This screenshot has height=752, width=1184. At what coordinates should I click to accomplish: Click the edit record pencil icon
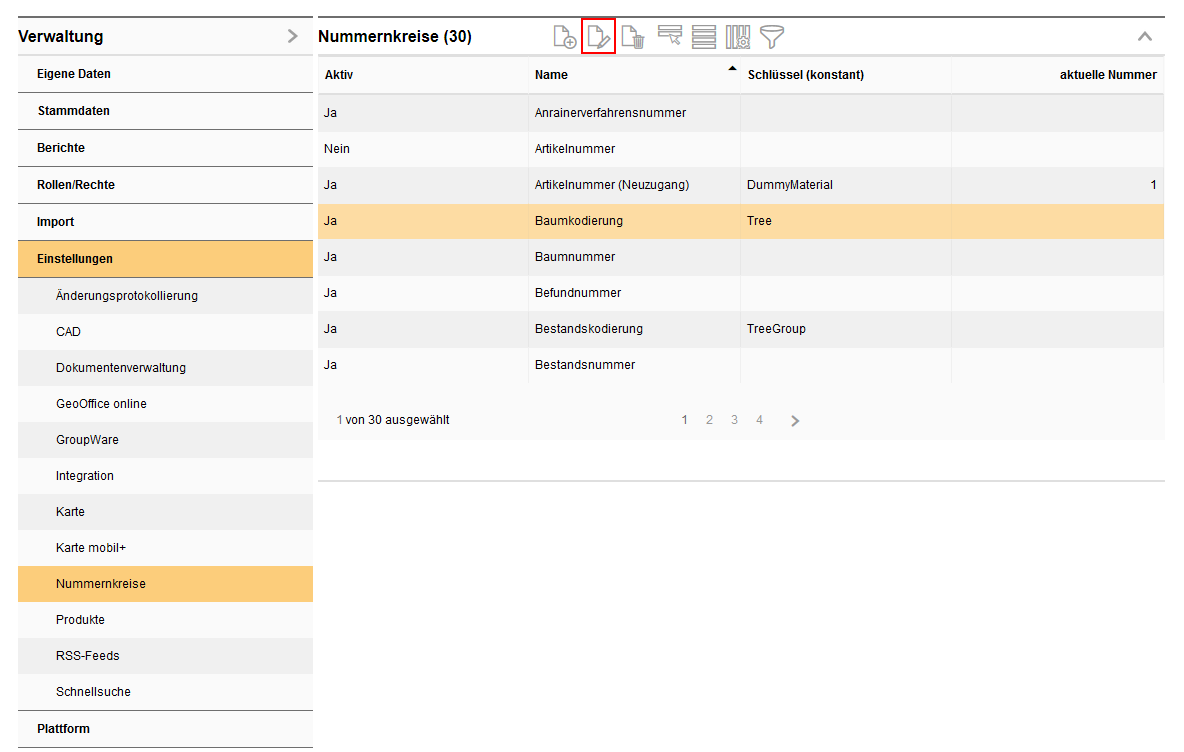click(598, 38)
